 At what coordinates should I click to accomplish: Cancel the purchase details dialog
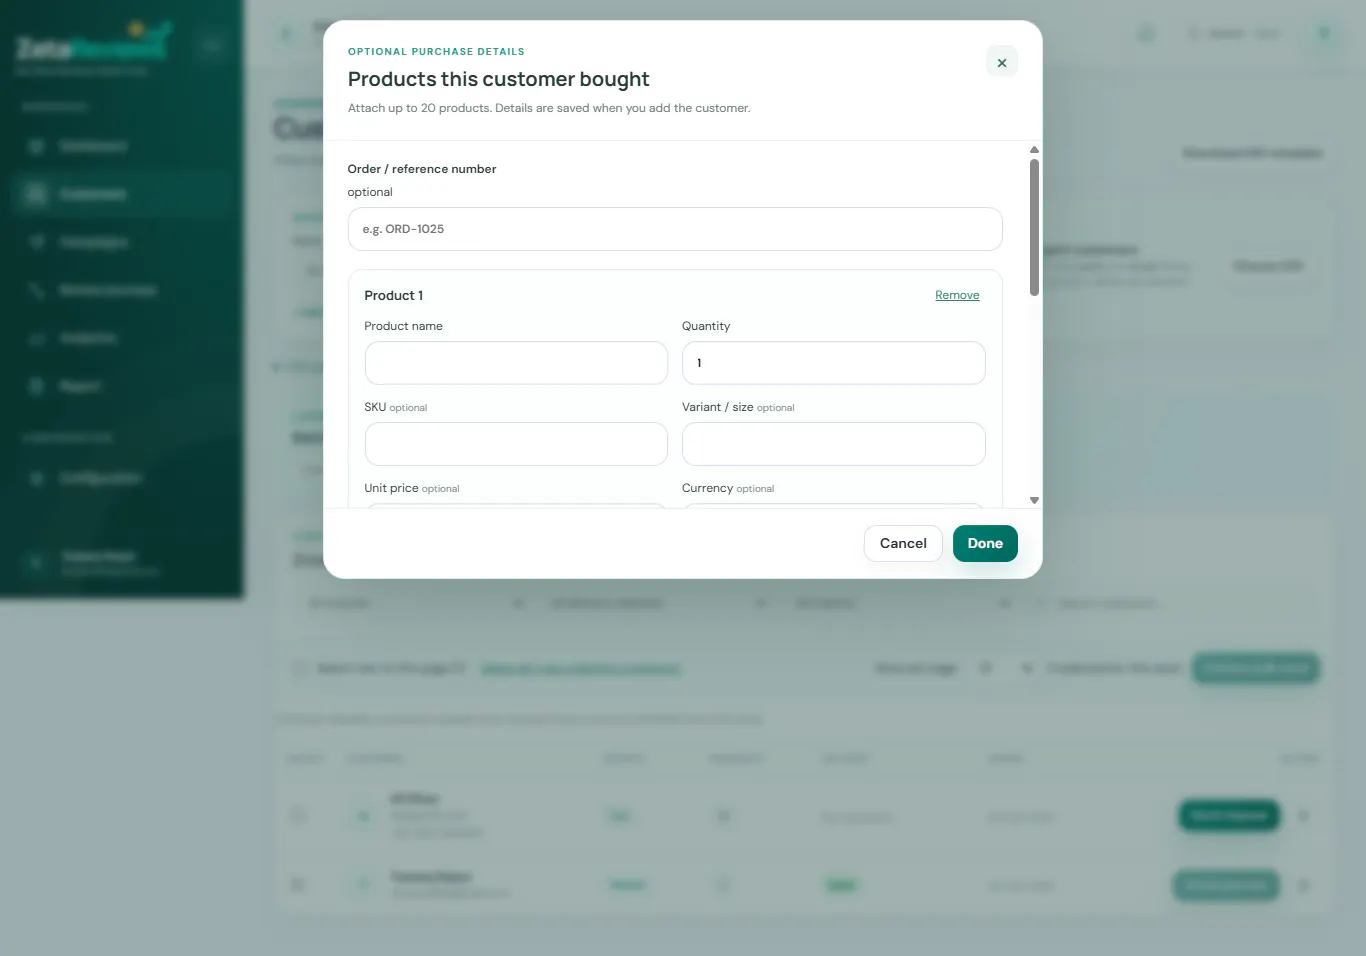coord(903,543)
